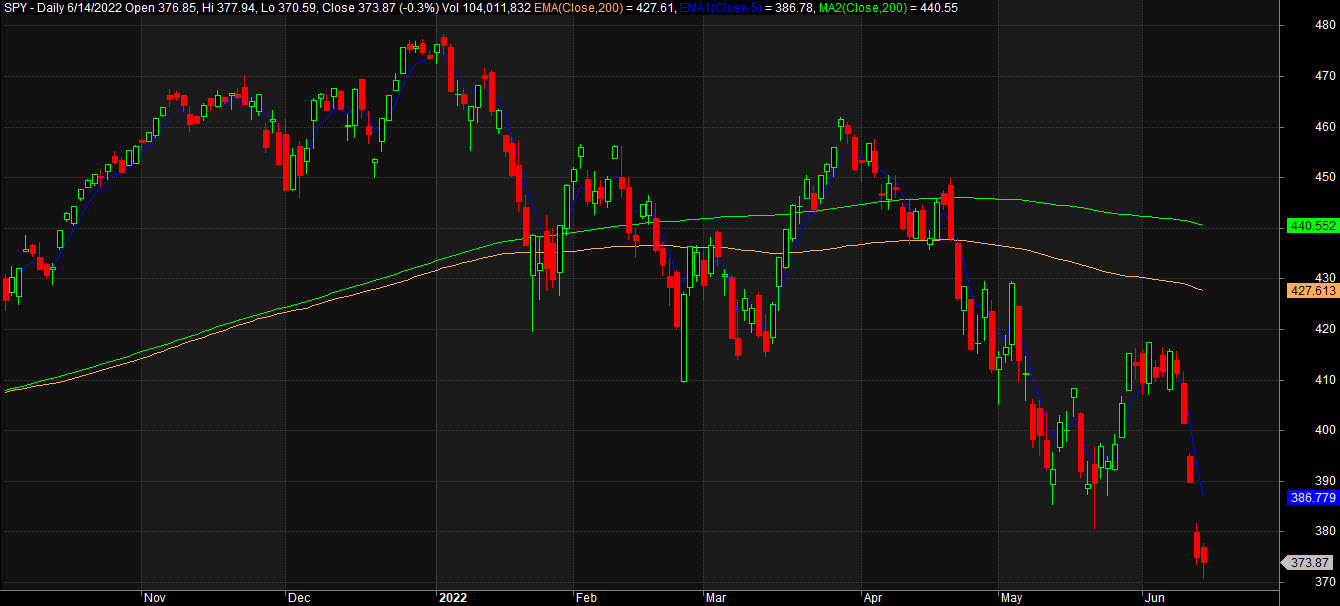Click the 410 price axis label
Viewport: 1340px width, 606px height.
point(1326,380)
